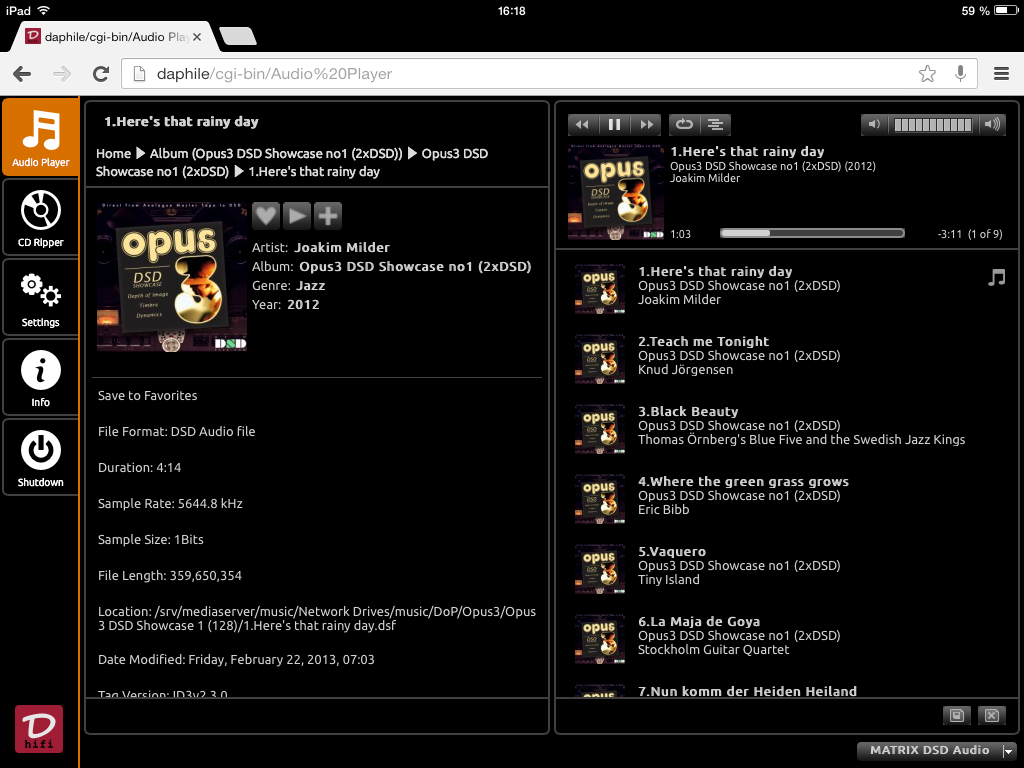1024x768 pixels.
Task: Pause the current playback
Action: point(615,125)
